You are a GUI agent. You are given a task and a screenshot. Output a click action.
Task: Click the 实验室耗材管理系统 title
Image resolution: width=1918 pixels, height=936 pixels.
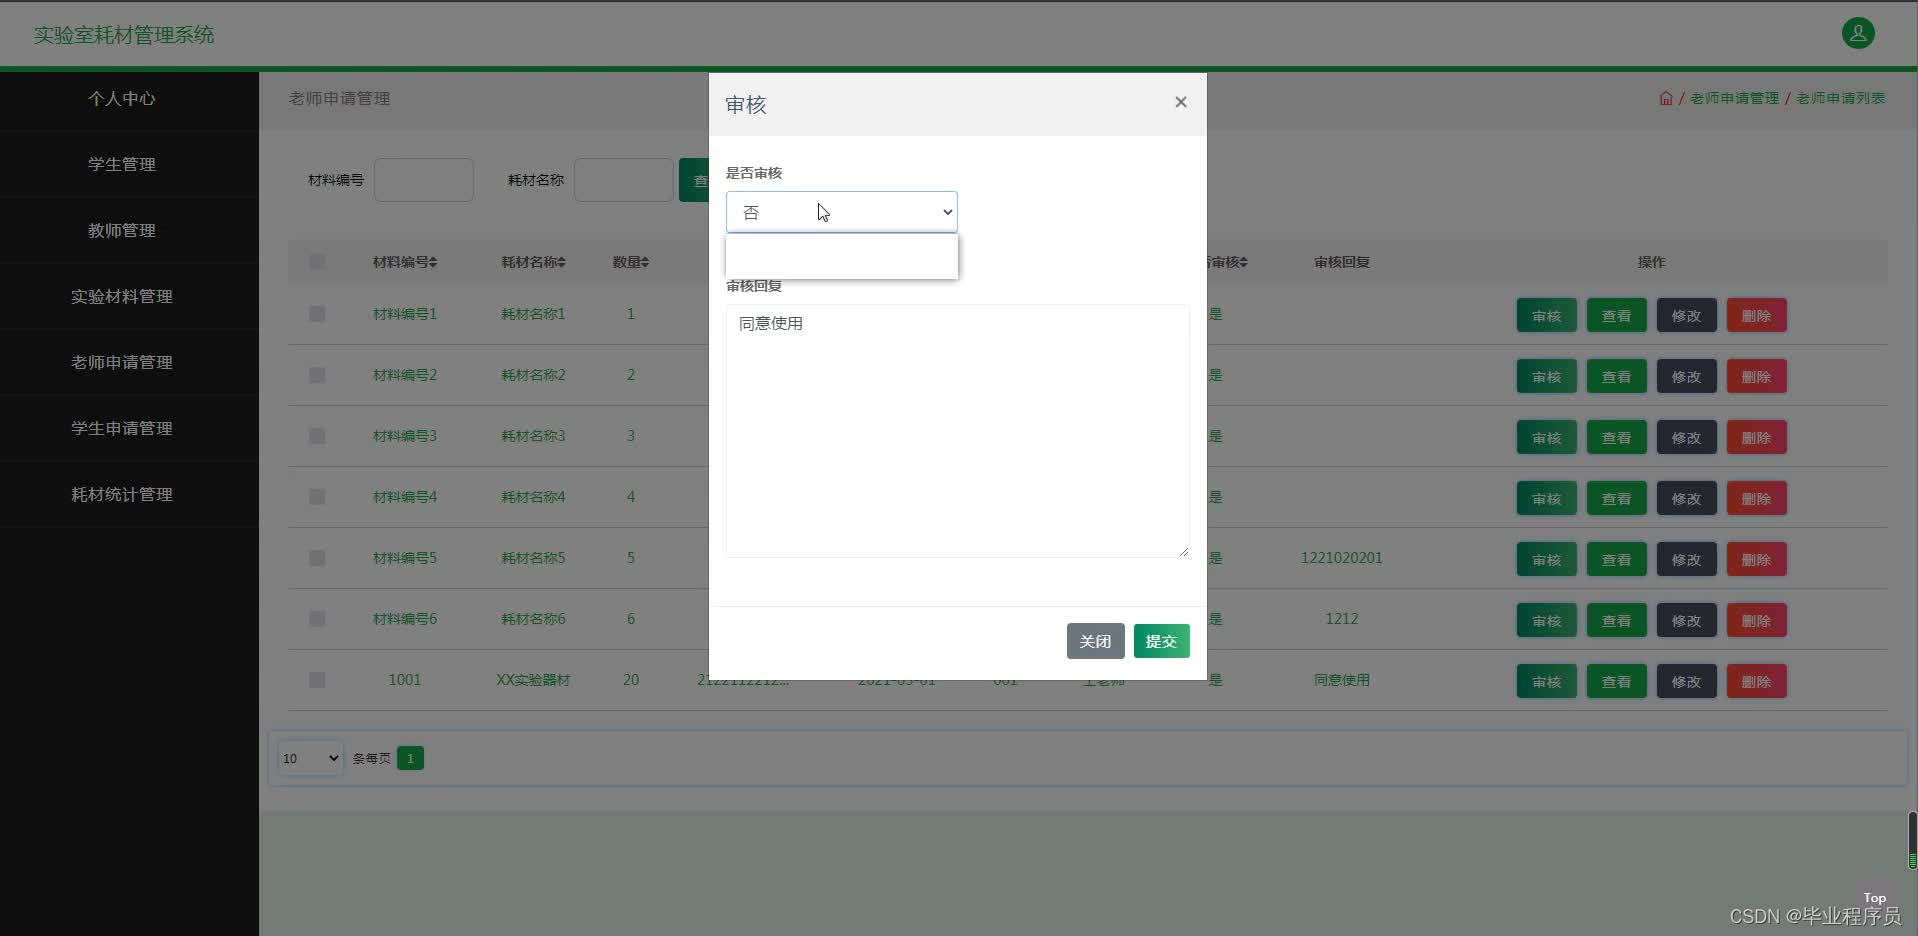pos(124,35)
